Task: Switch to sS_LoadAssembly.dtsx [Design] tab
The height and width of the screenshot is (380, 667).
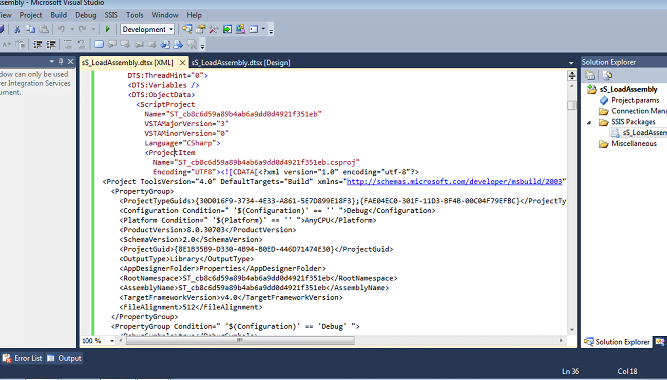Action: (241, 63)
